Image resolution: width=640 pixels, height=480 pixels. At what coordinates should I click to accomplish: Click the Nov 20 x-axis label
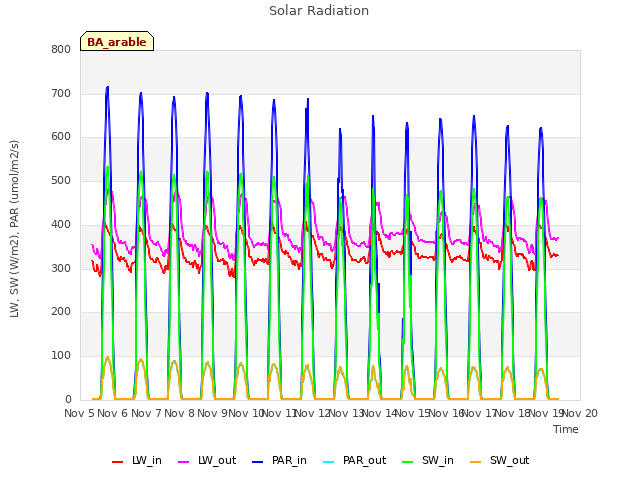[x=580, y=413]
